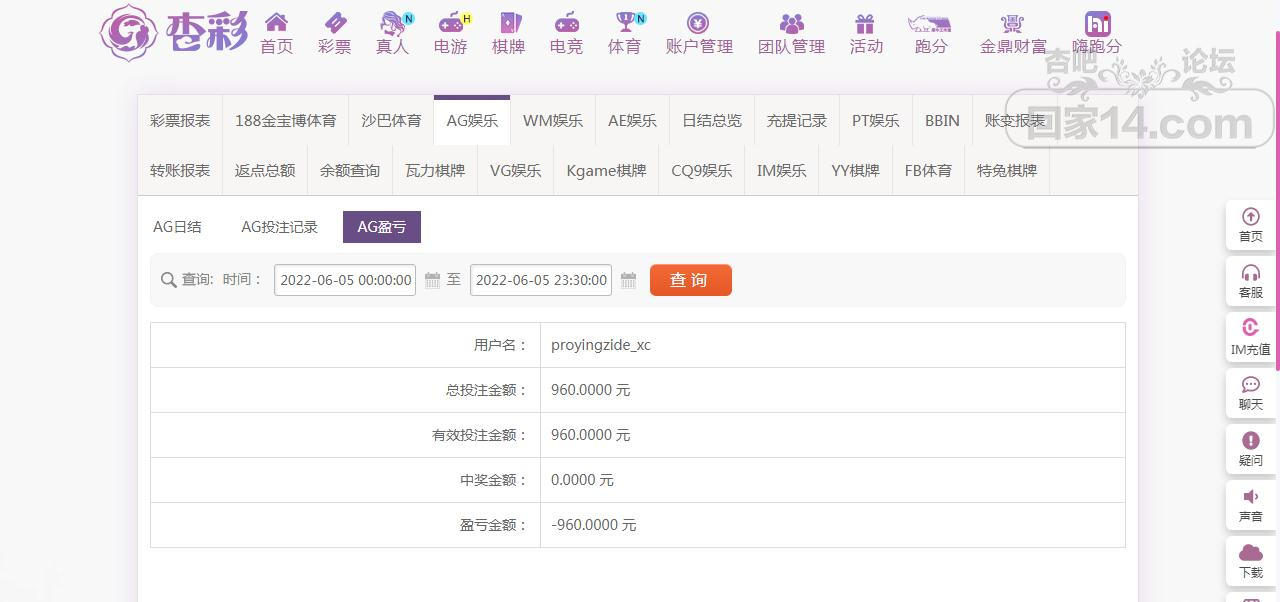Screen dimensions: 1280x602
Task: Switch to the WM娱乐 tab
Action: click(x=552, y=121)
